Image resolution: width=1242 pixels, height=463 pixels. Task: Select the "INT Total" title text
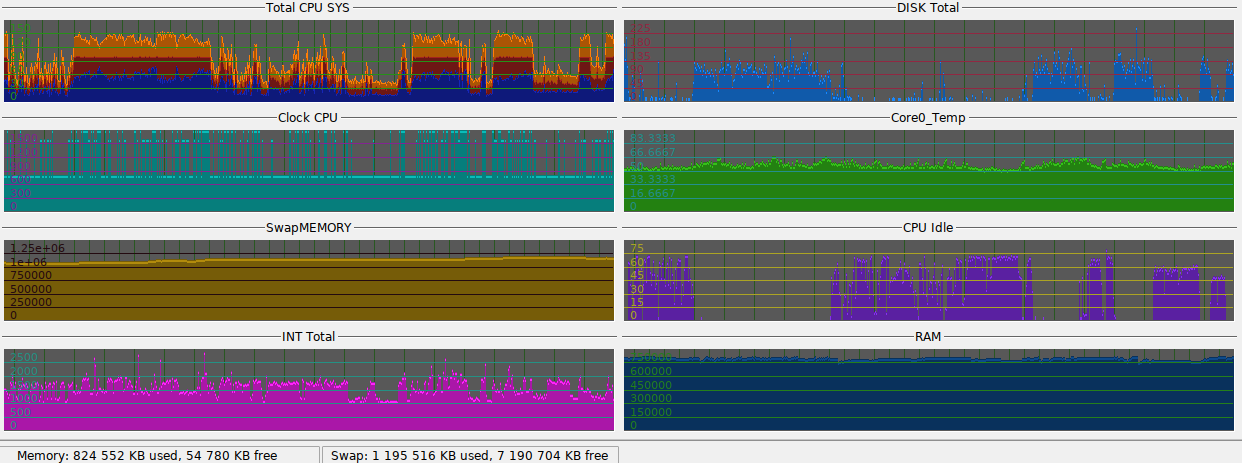pyautogui.click(x=308, y=337)
